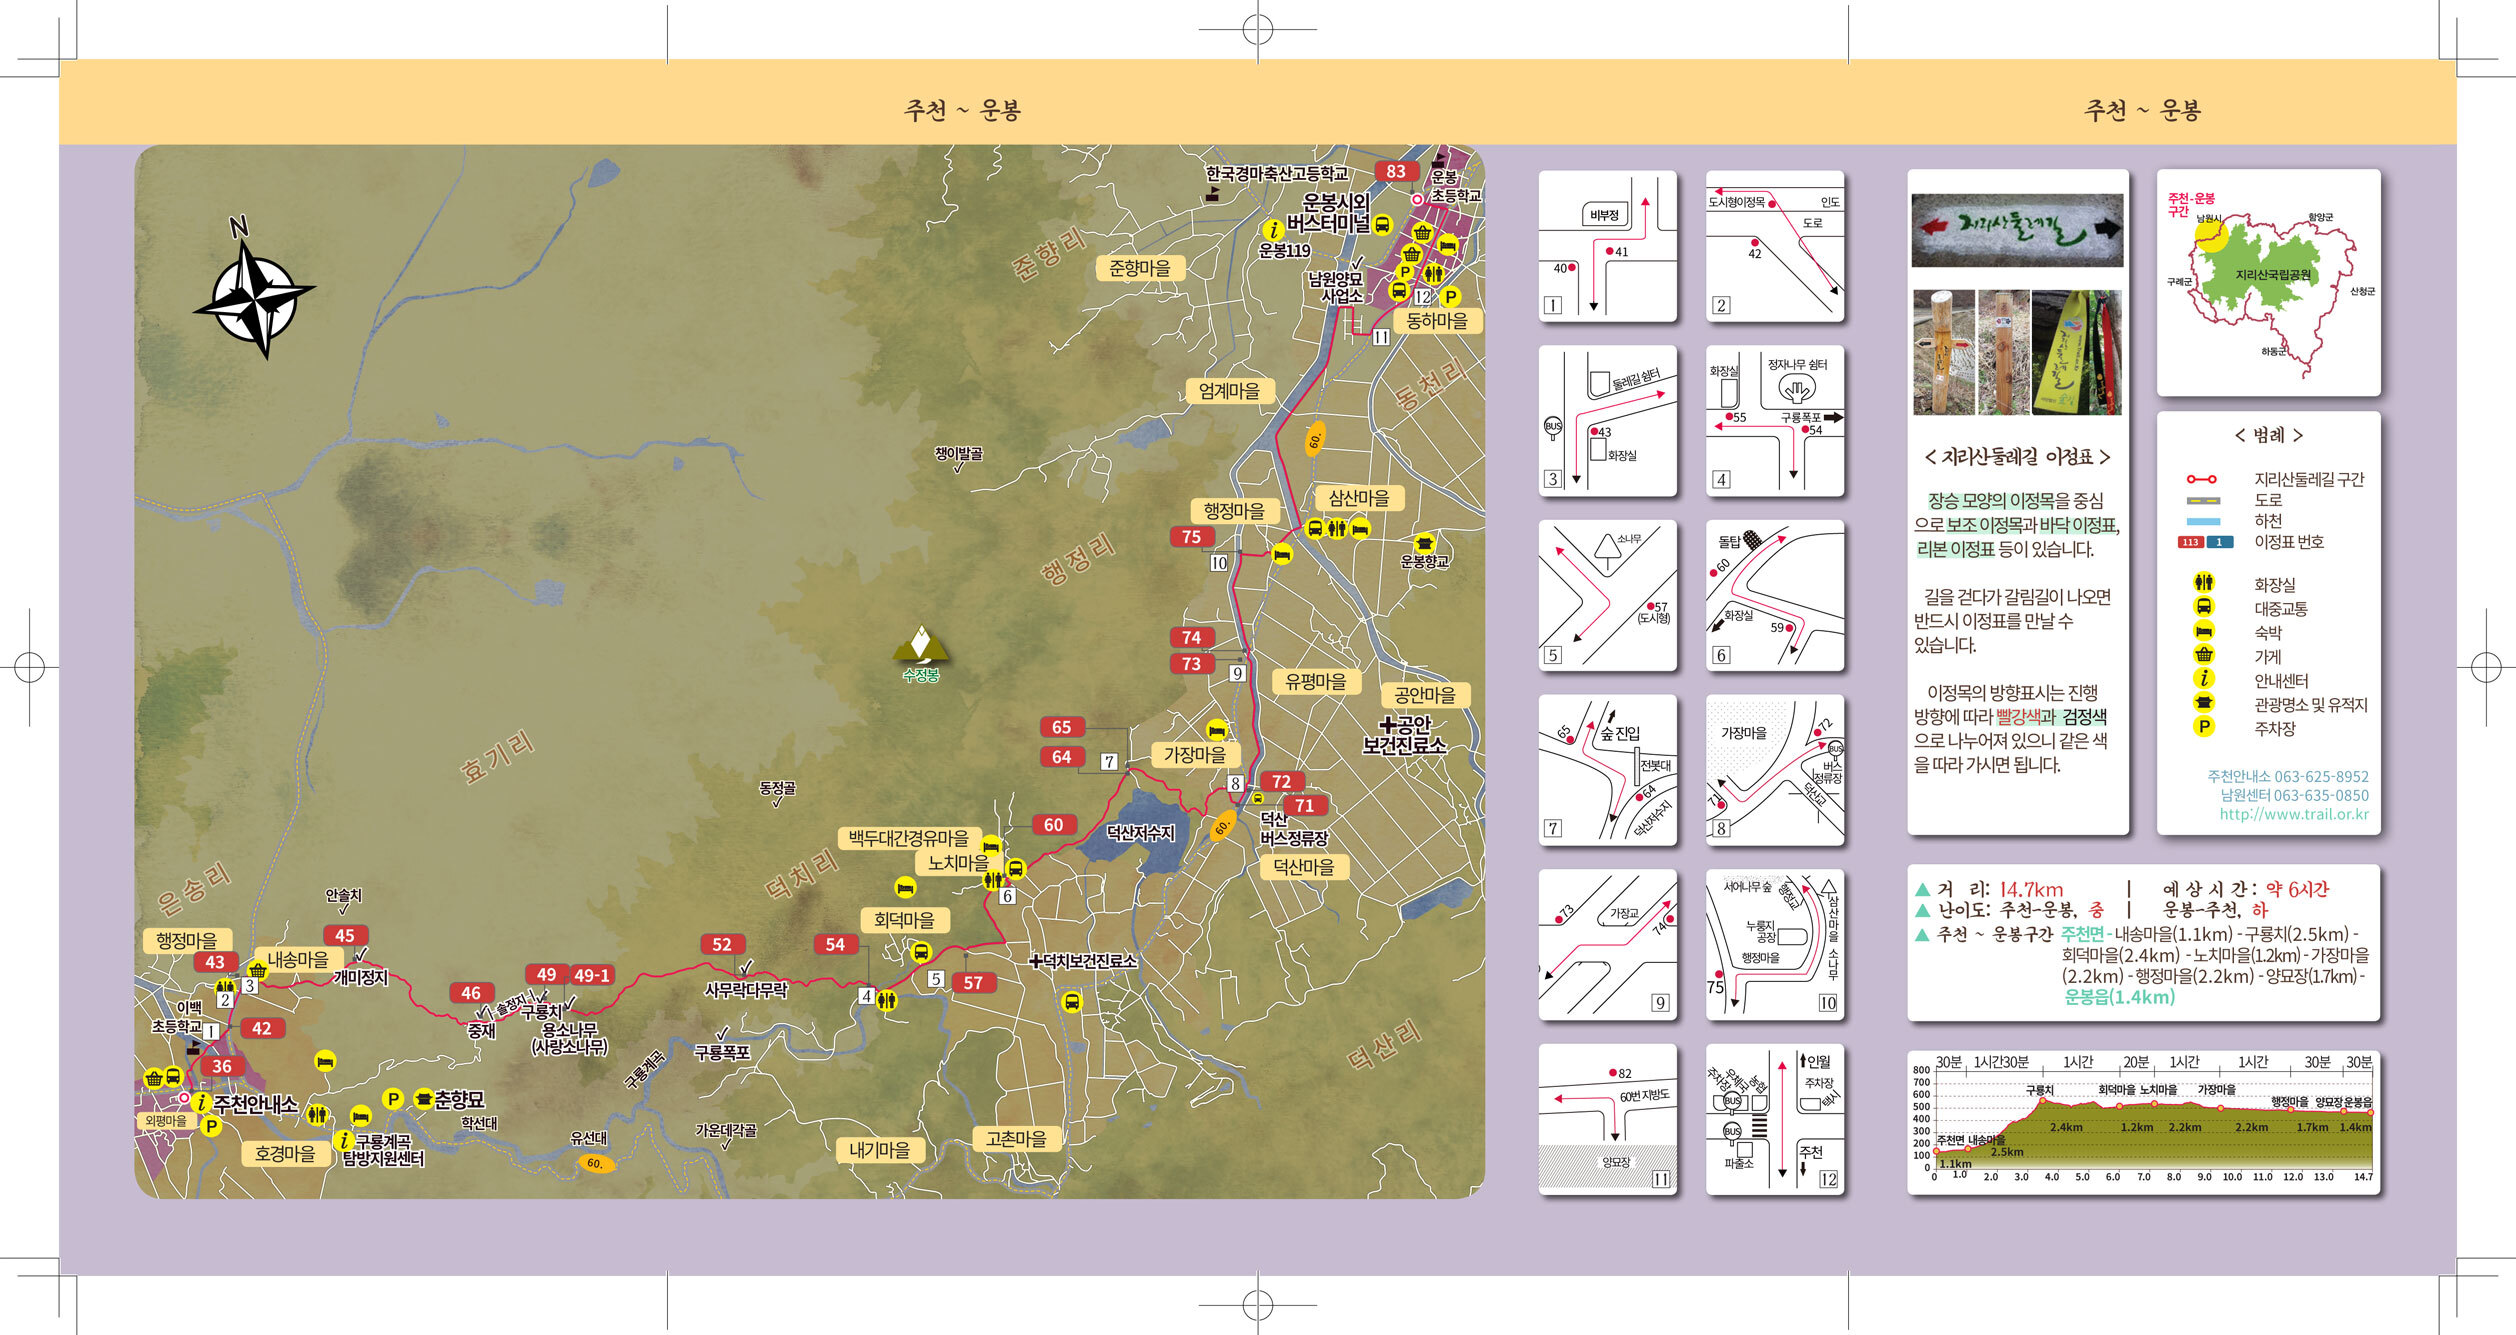The height and width of the screenshot is (1335, 2516).
Task: Click the 남원센터 063-635-0850 phone number
Action: click(x=2294, y=795)
